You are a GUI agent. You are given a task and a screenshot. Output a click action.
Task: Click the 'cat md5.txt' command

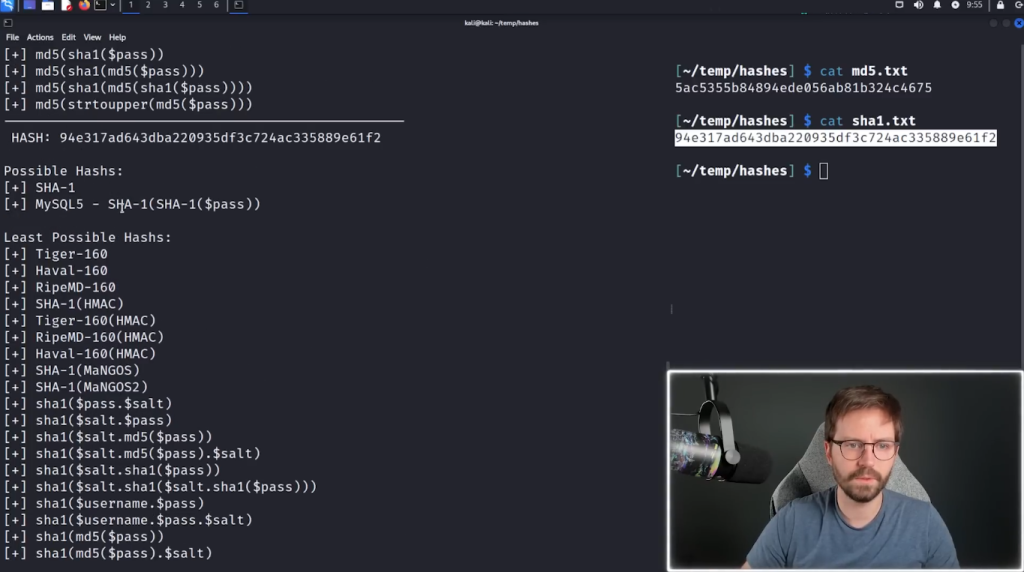click(x=864, y=71)
